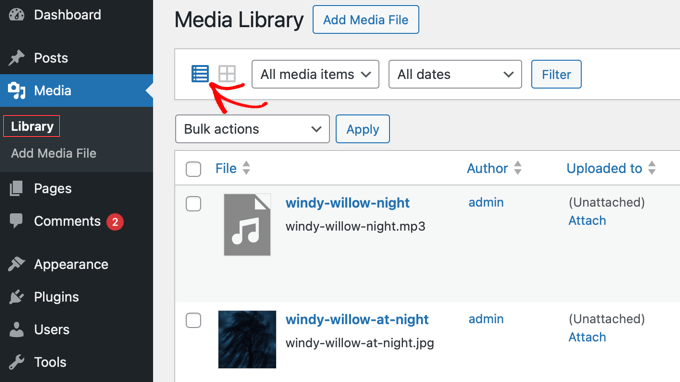680x382 pixels.
Task: Open the All media items dropdown
Action: click(315, 74)
